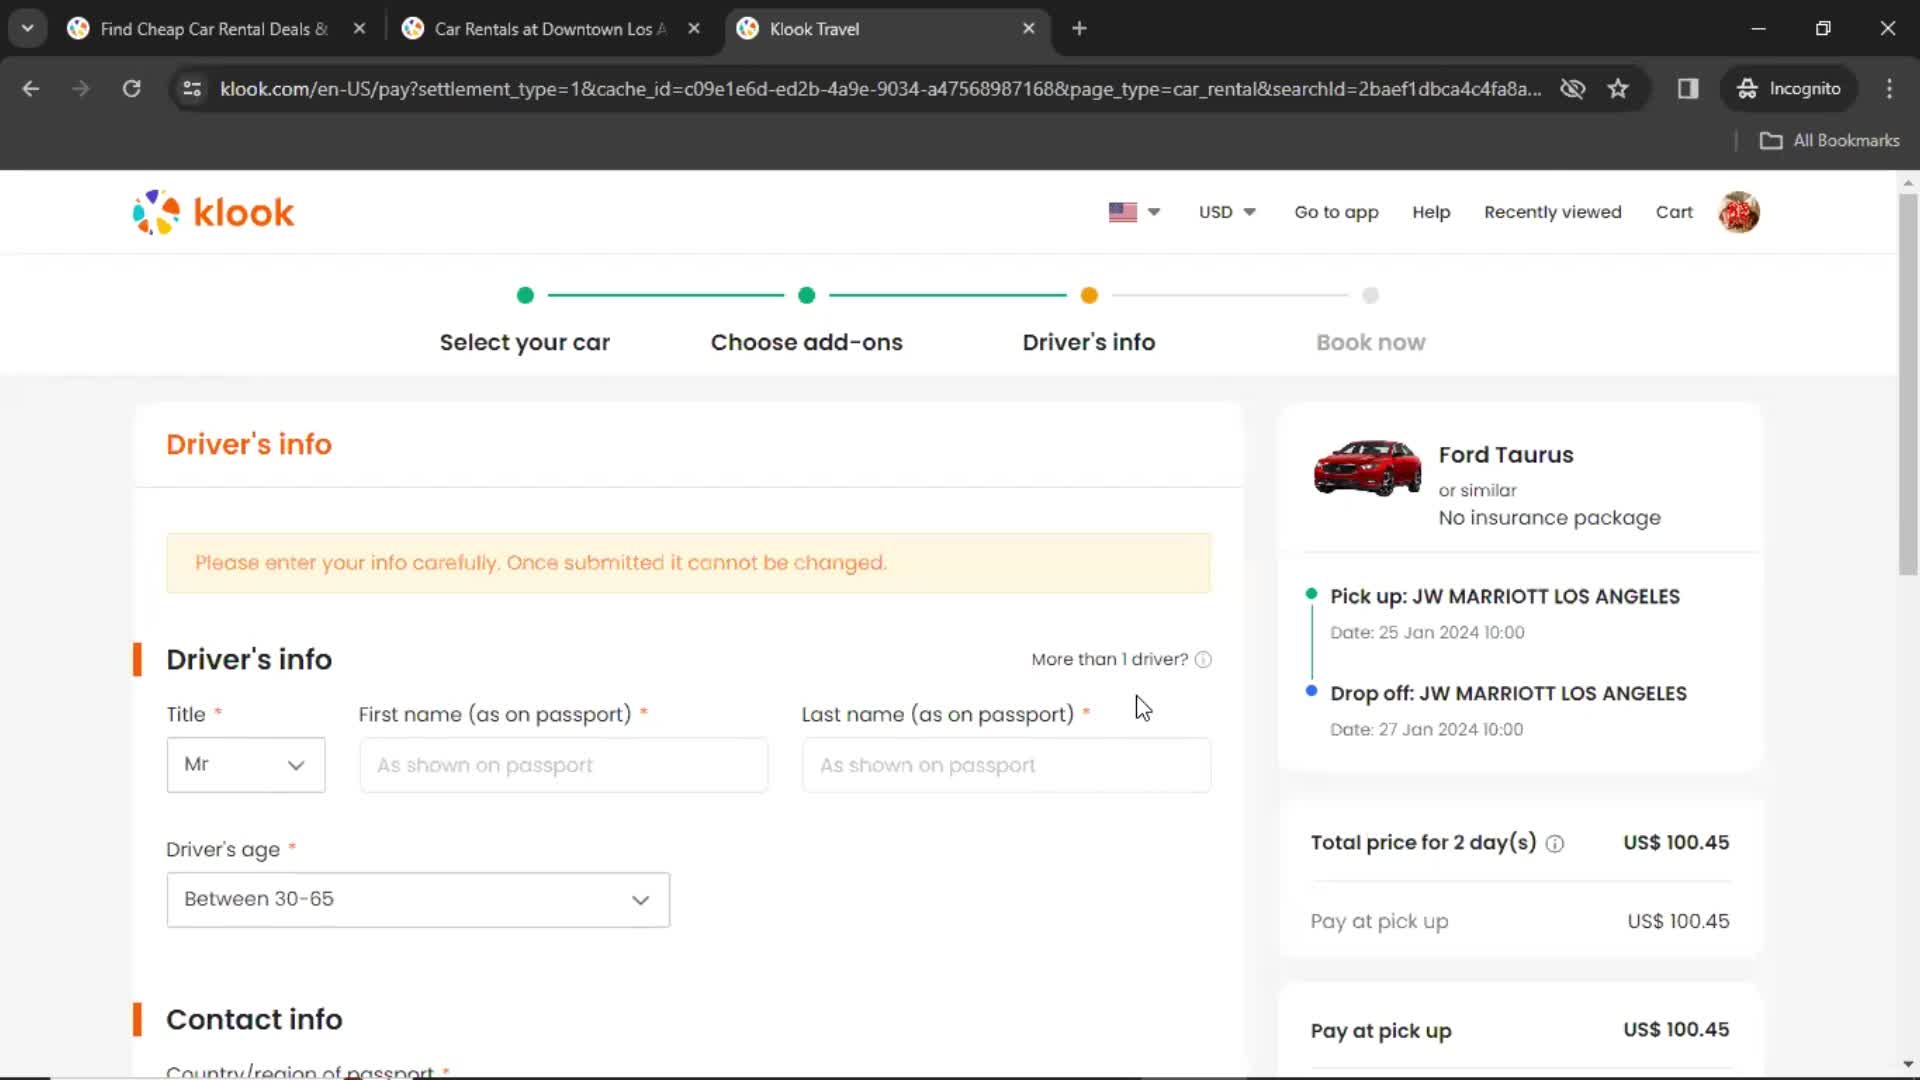Viewport: 1920px width, 1080px height.
Task: Expand the Title dropdown selector
Action: (245, 764)
